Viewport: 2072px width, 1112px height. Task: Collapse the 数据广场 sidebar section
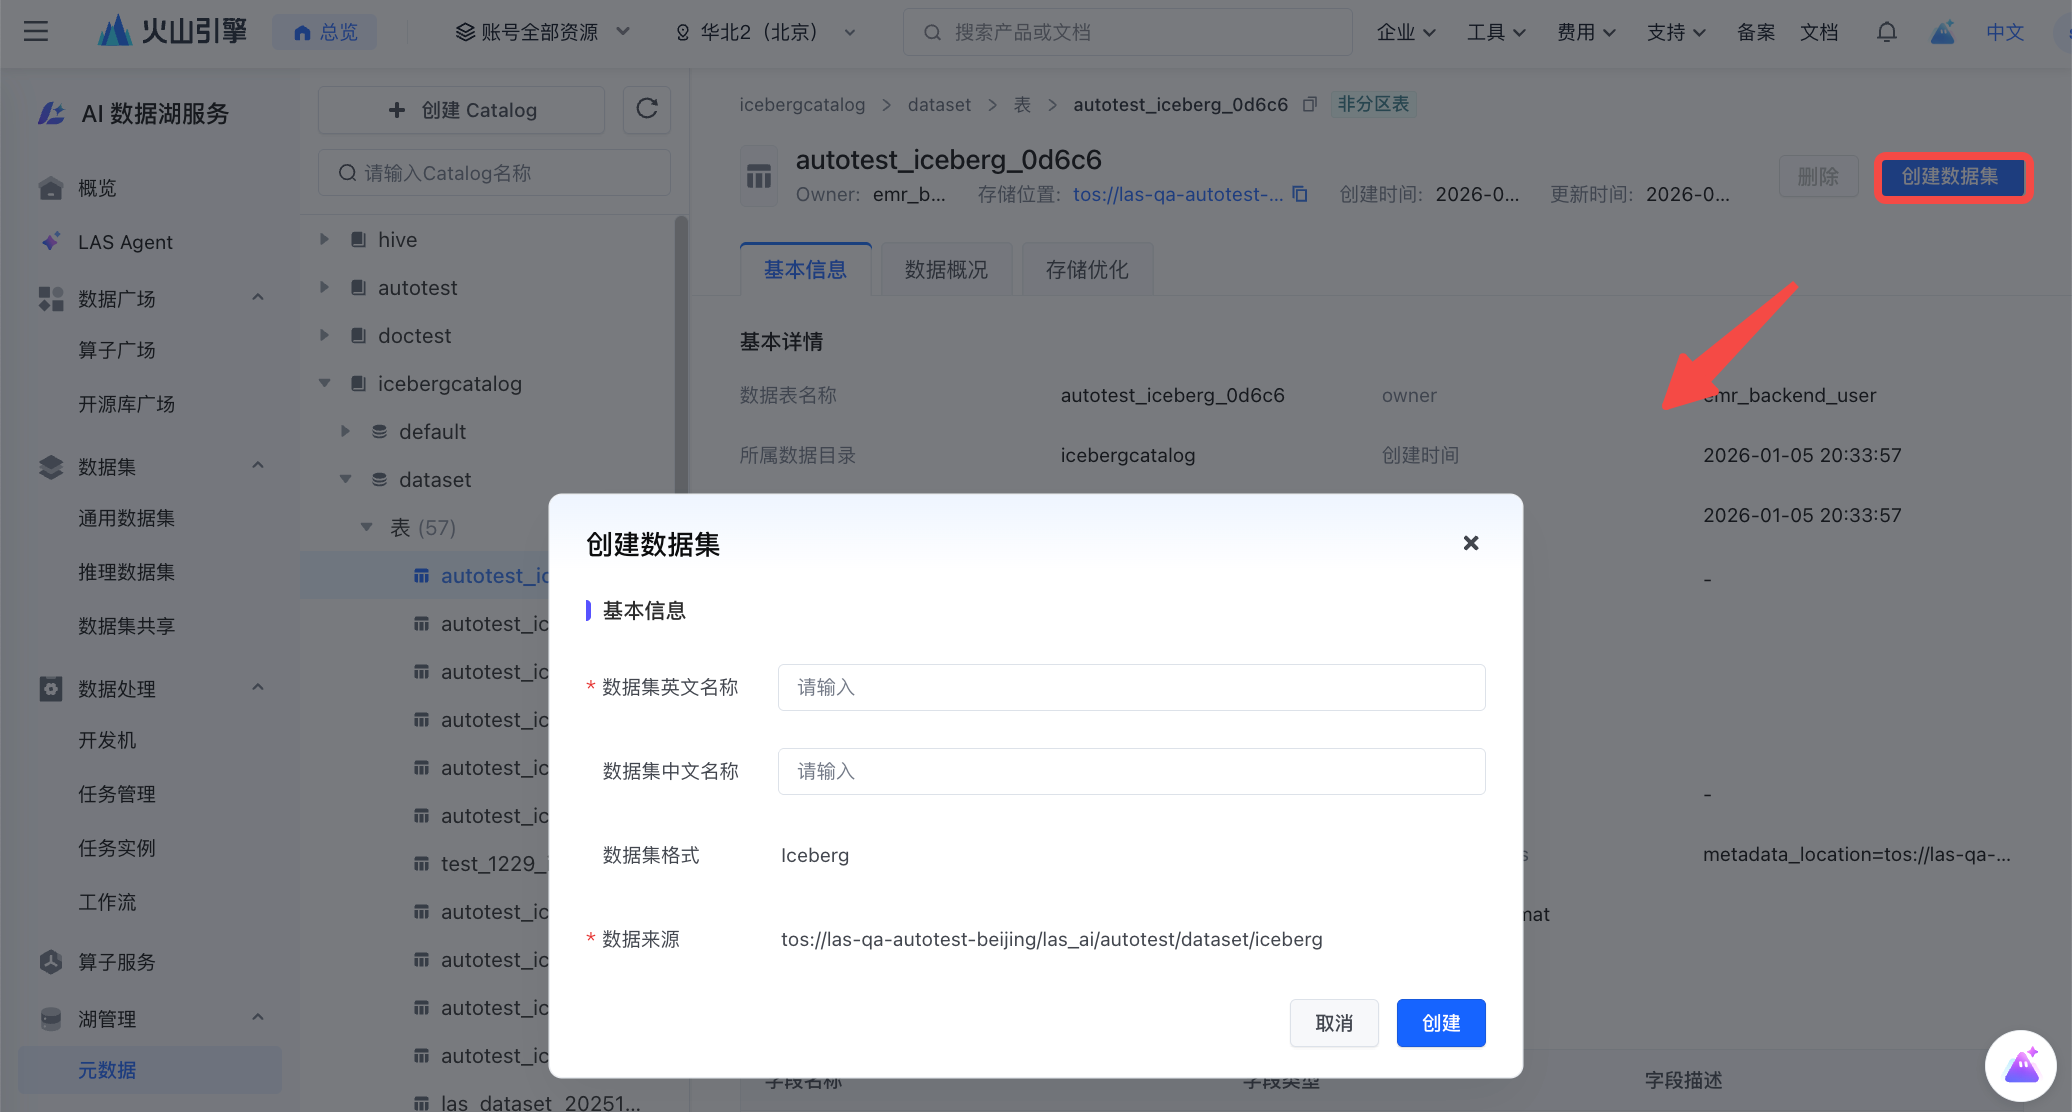[258, 298]
